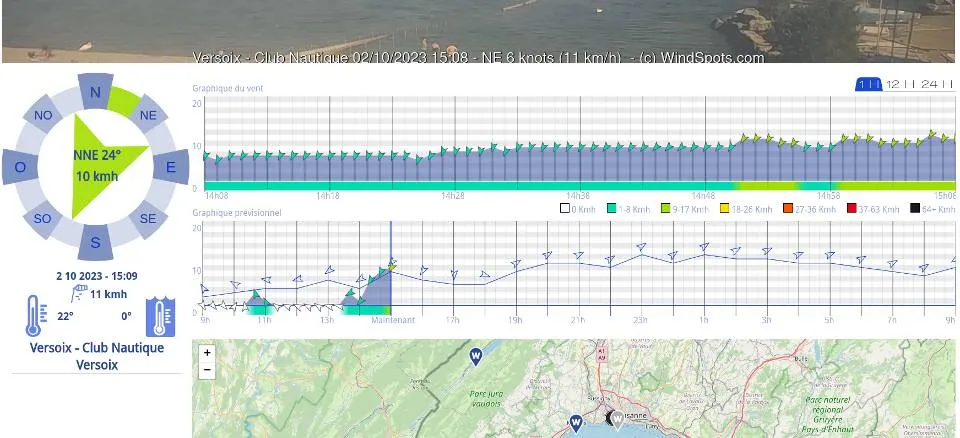The image size is (960, 438).
Task: Click the E segment of the compass
Action: coord(171,167)
